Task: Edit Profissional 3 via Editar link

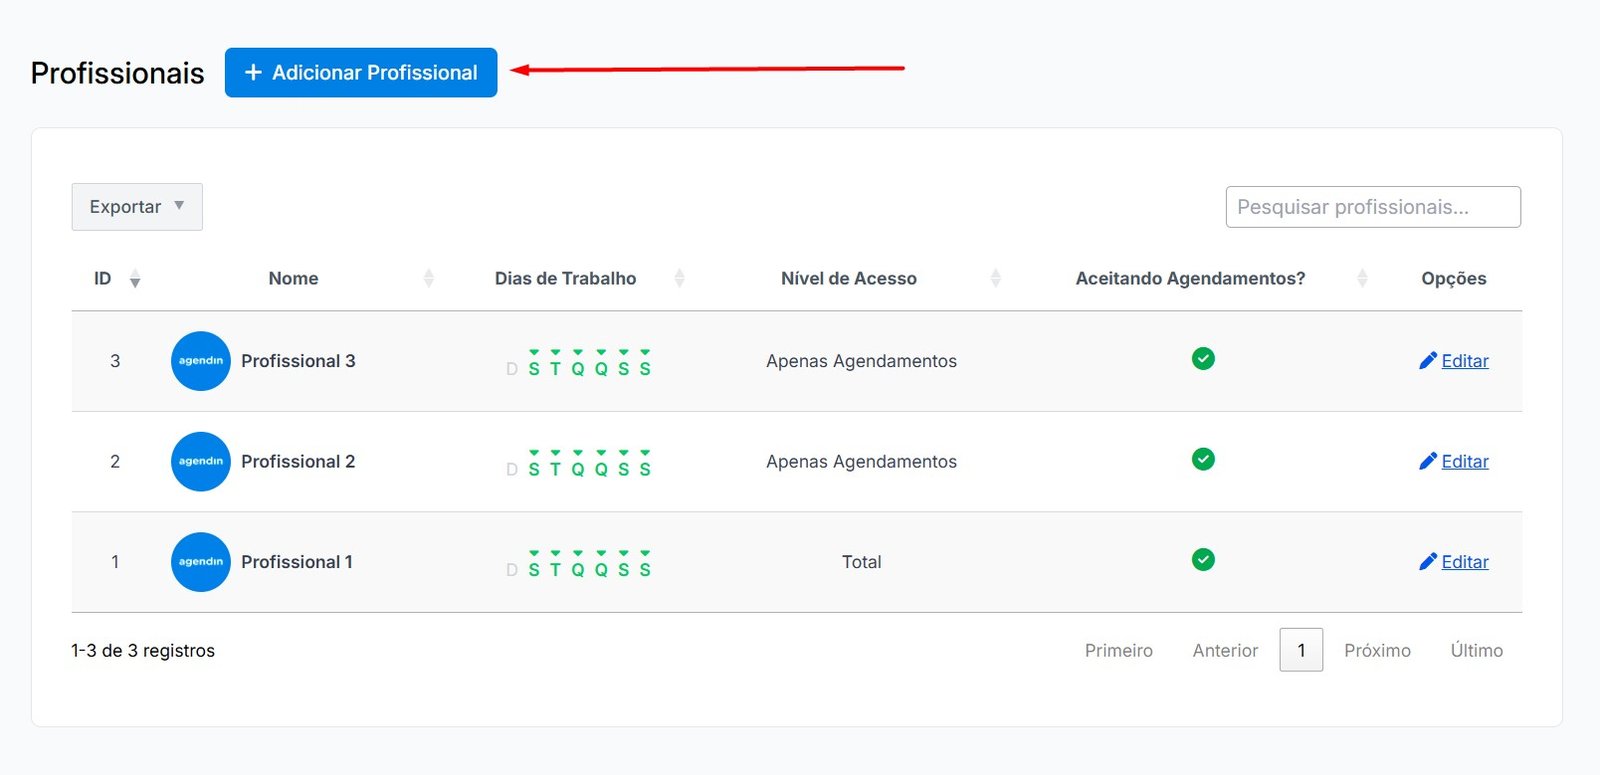Action: click(x=1464, y=361)
